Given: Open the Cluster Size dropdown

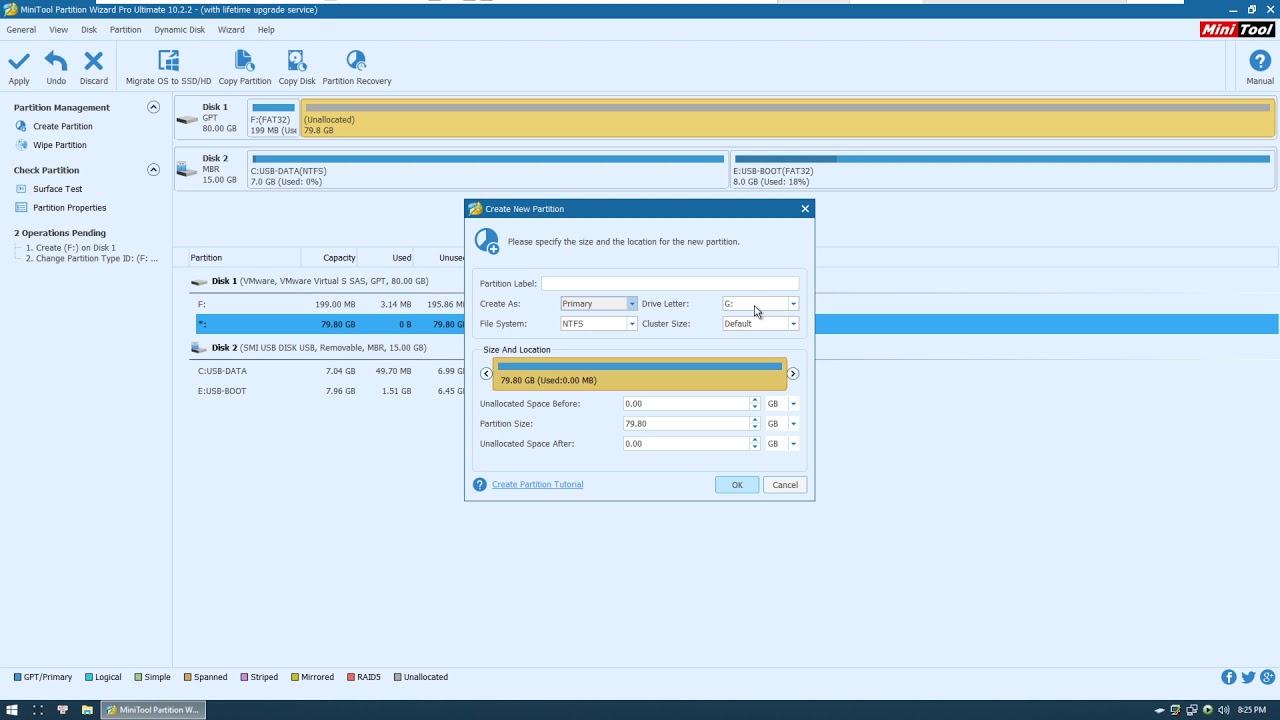Looking at the screenshot, I should (x=760, y=324).
